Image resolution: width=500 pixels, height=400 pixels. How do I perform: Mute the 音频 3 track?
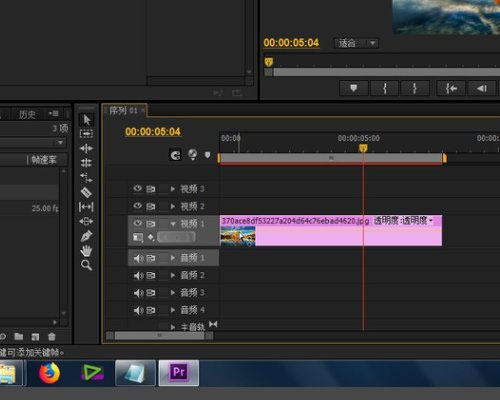(138, 293)
